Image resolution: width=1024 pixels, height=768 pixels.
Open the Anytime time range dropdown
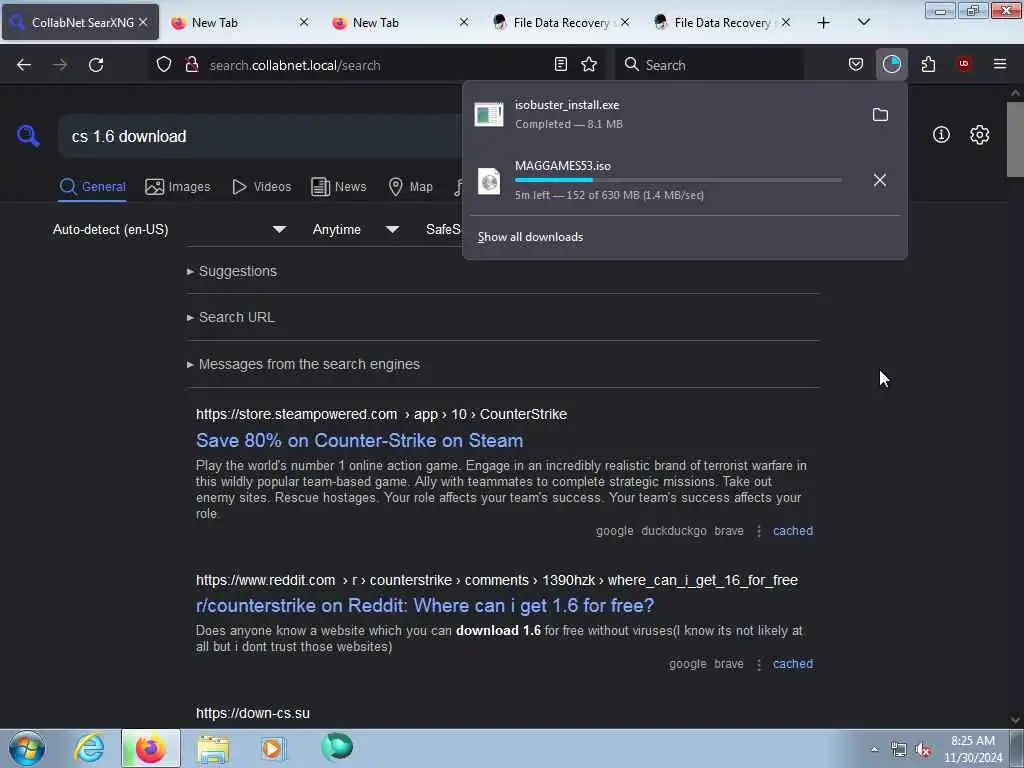[355, 229]
